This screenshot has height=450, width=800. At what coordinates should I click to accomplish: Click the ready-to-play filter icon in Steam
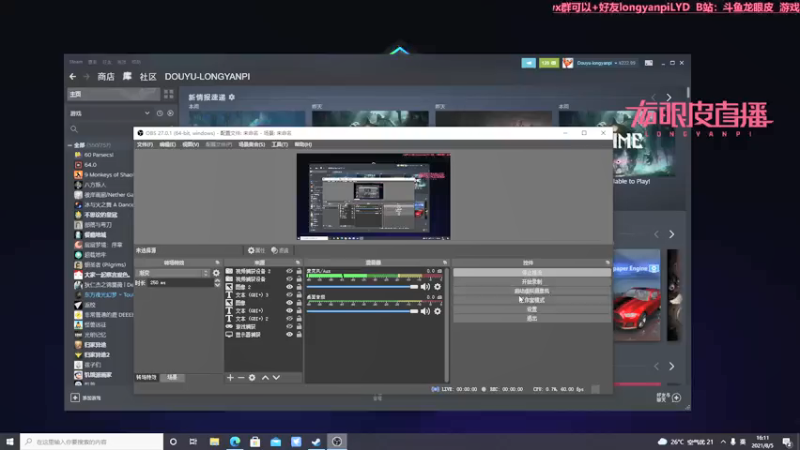[x=170, y=113]
